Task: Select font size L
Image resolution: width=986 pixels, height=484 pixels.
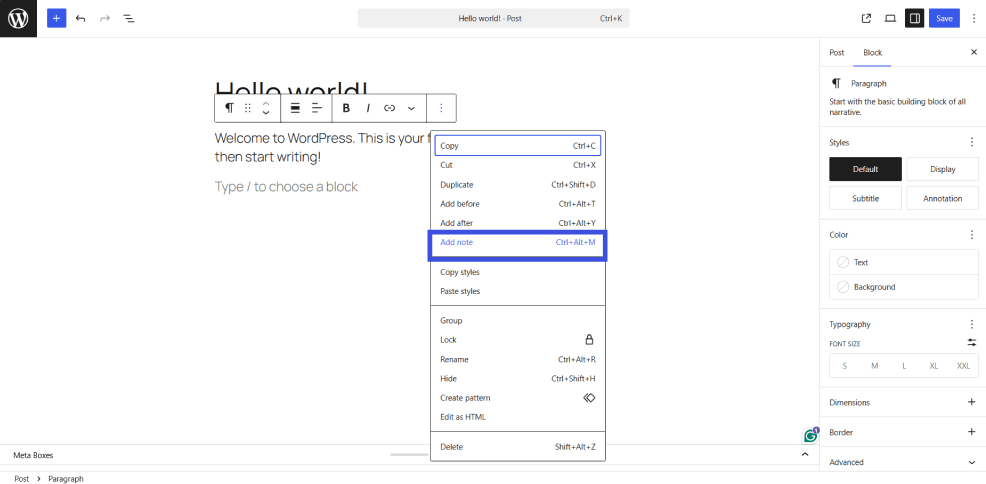Action: coord(904,366)
